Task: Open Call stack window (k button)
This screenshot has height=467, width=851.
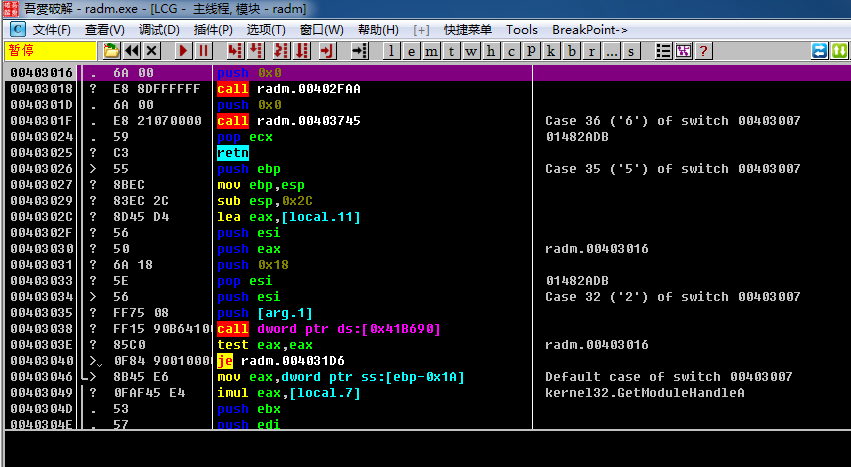Action: click(x=551, y=51)
